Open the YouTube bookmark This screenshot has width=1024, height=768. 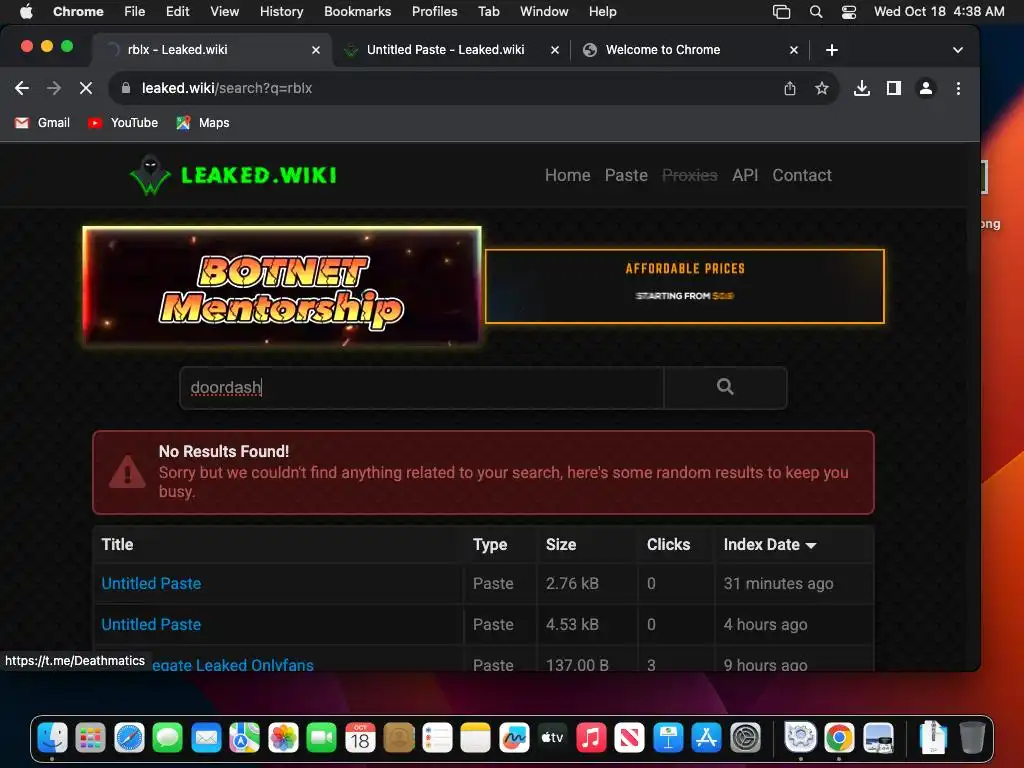click(x=123, y=123)
